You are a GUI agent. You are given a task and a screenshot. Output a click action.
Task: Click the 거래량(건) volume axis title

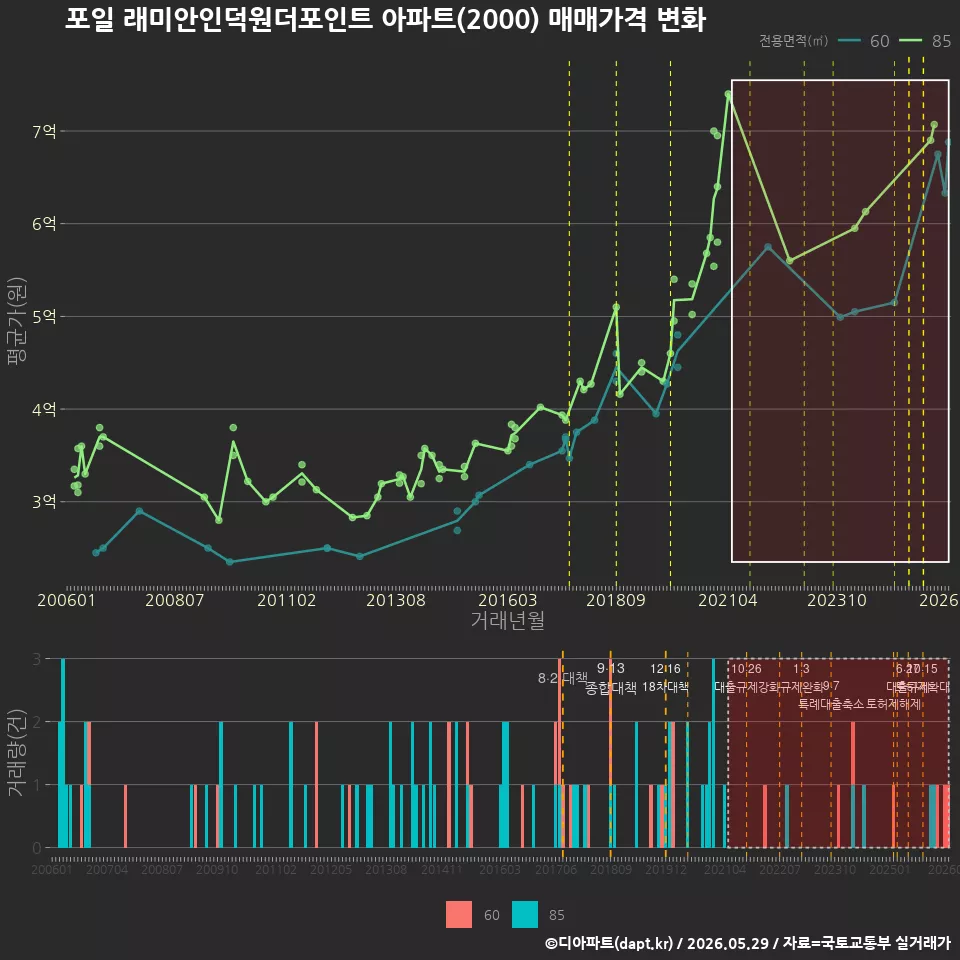[x=17, y=753]
